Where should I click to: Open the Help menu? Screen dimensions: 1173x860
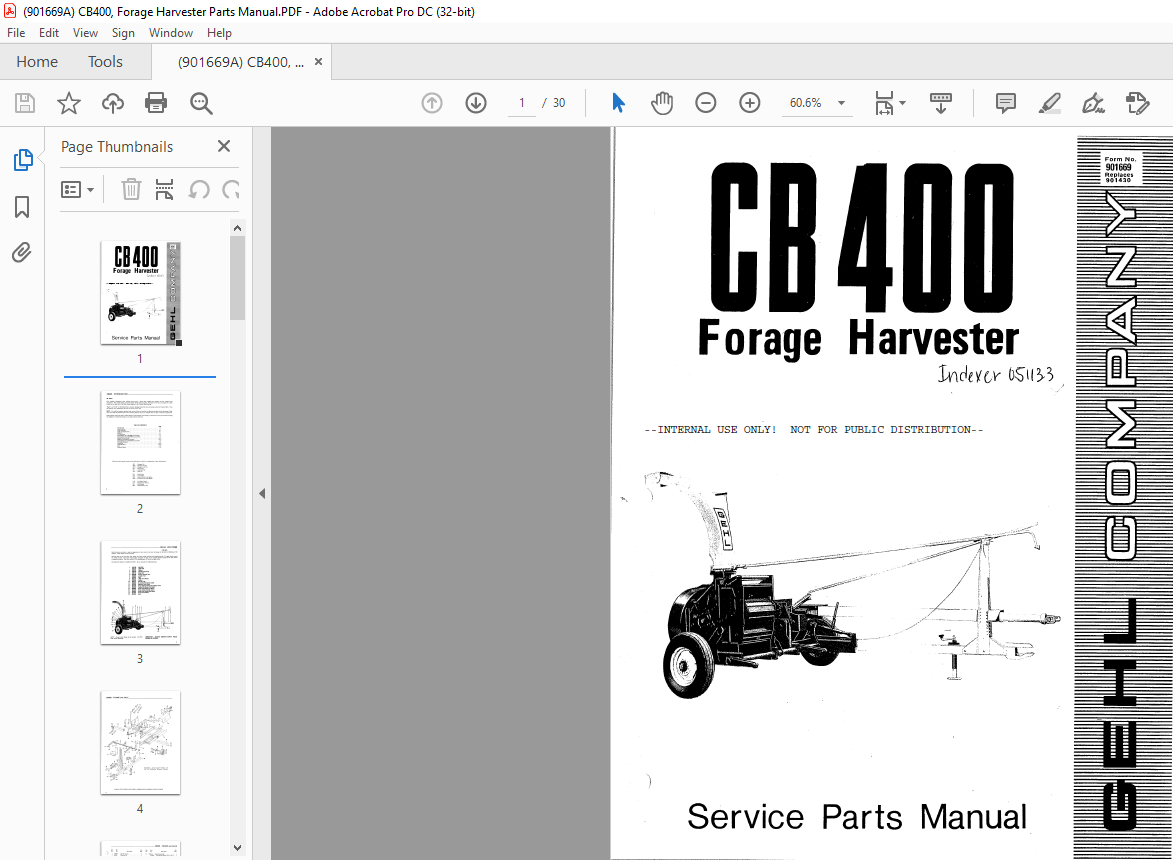(219, 33)
